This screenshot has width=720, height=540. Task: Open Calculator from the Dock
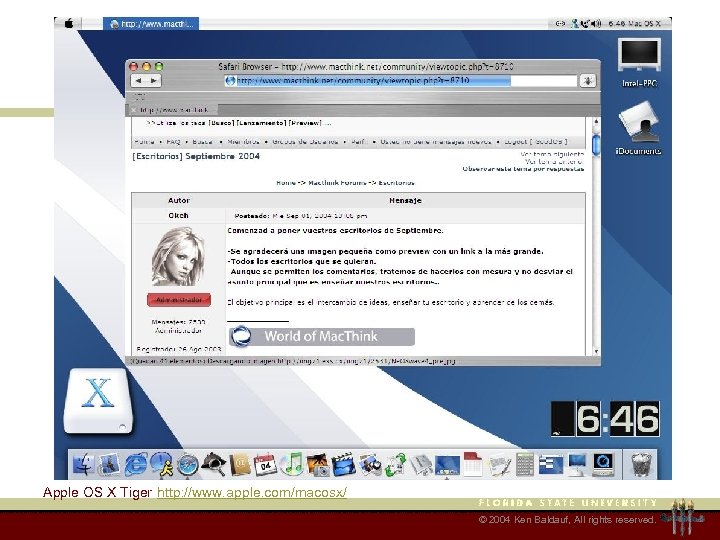[x=525, y=464]
